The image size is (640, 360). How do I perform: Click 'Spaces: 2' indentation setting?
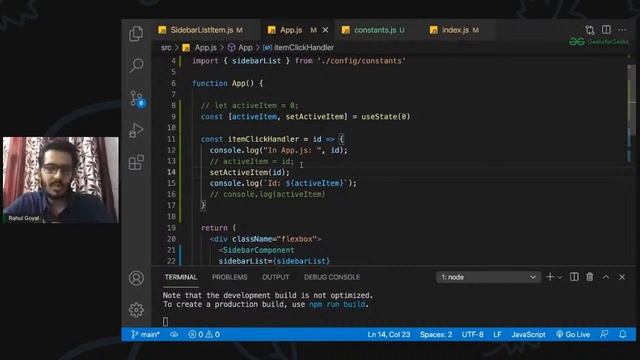(436, 334)
